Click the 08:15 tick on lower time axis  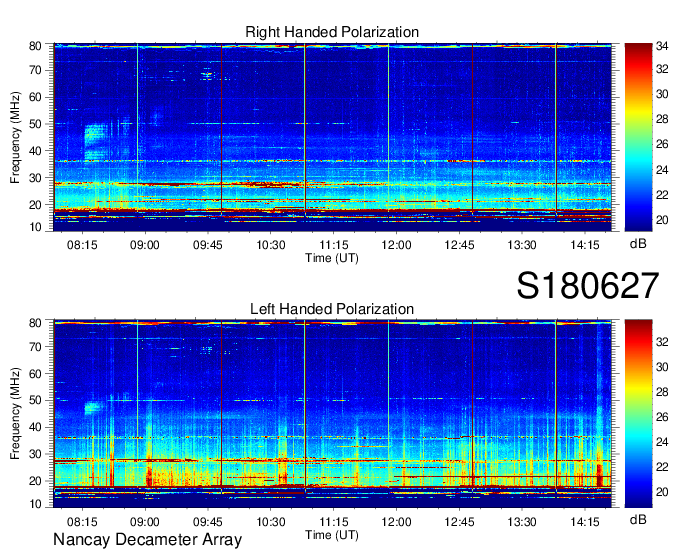point(82,521)
